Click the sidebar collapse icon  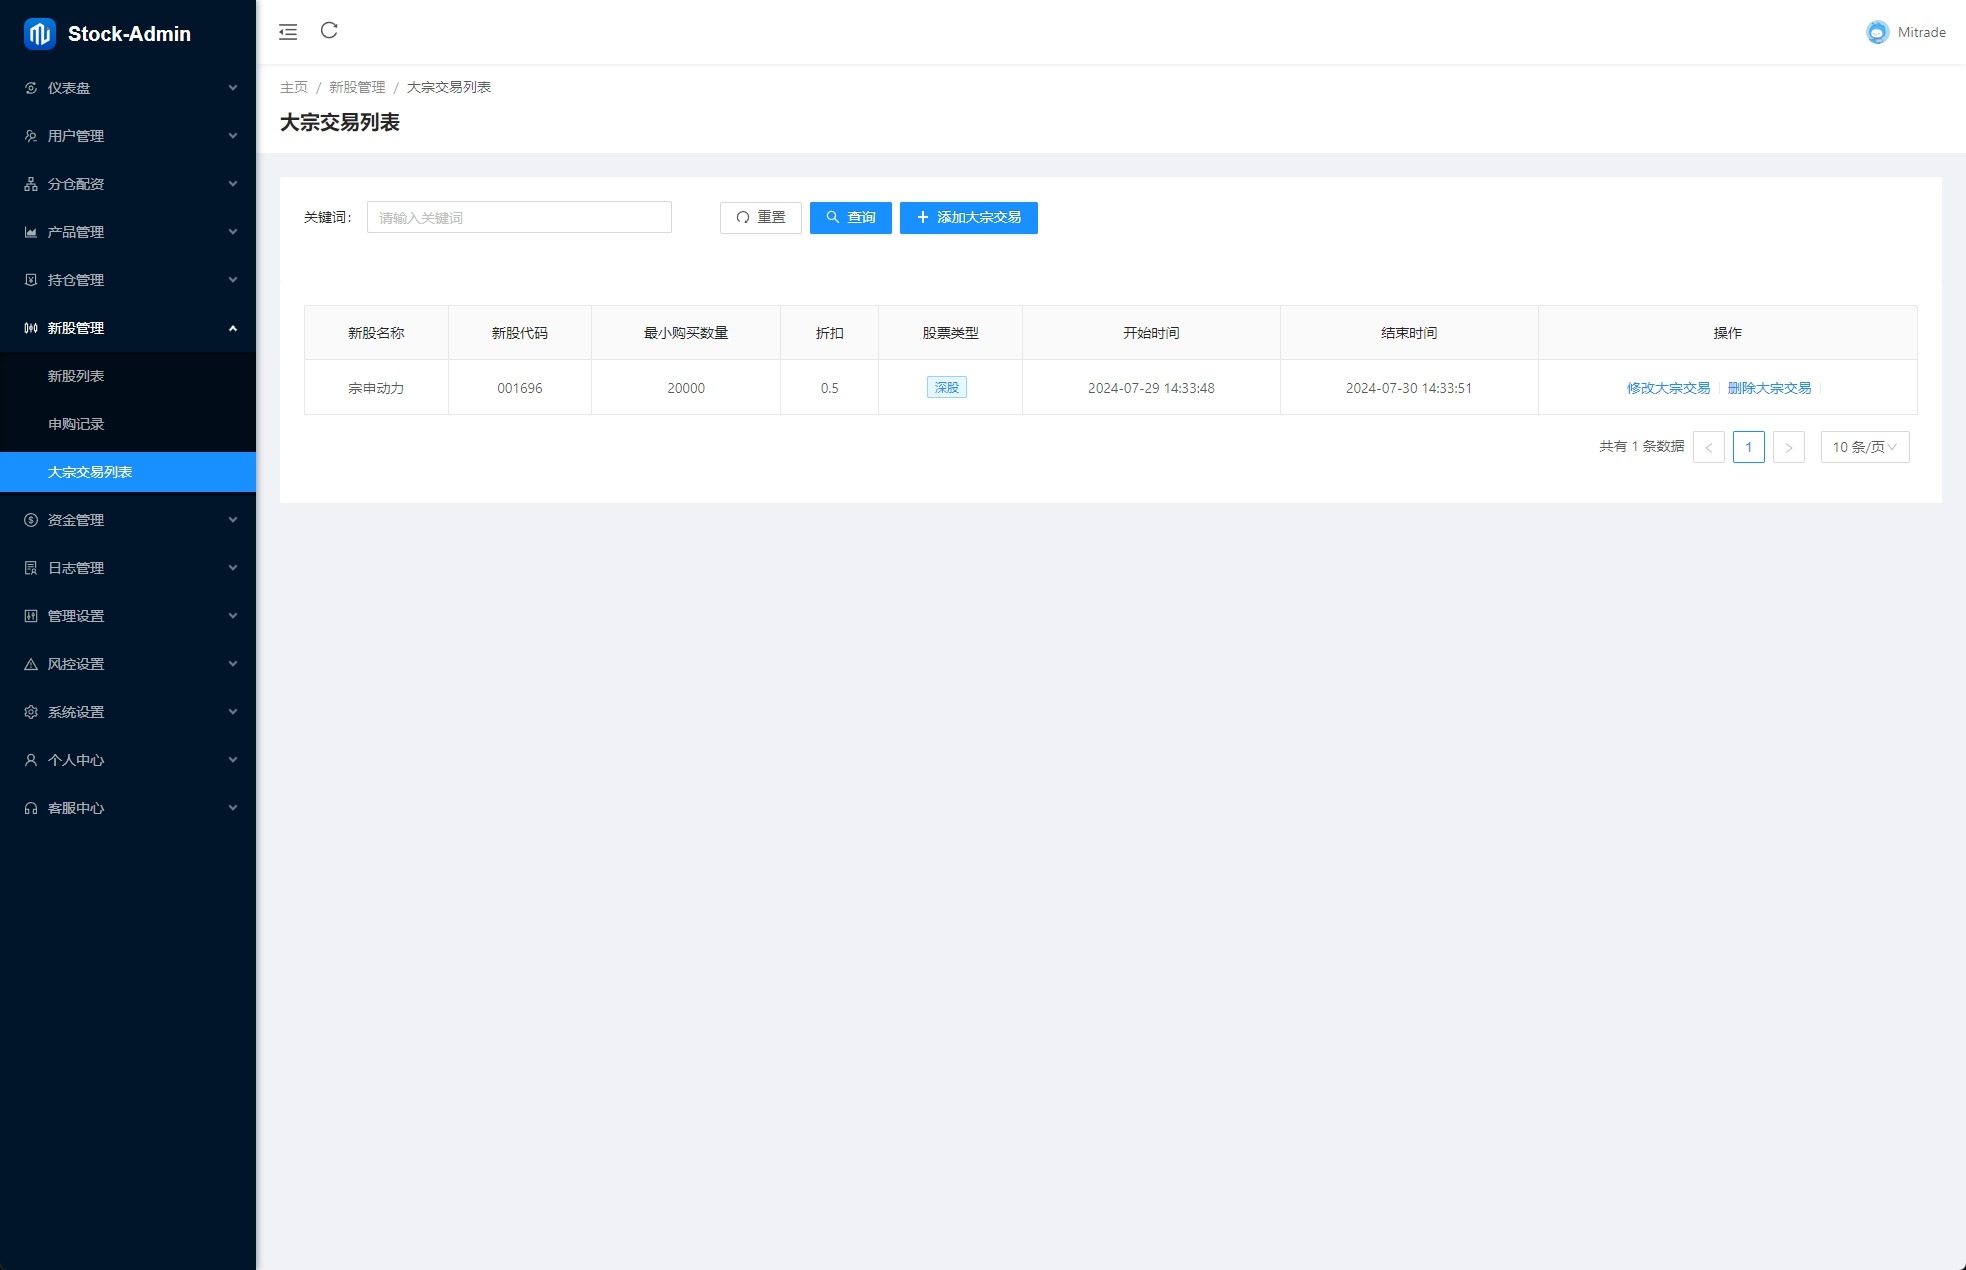[x=288, y=32]
